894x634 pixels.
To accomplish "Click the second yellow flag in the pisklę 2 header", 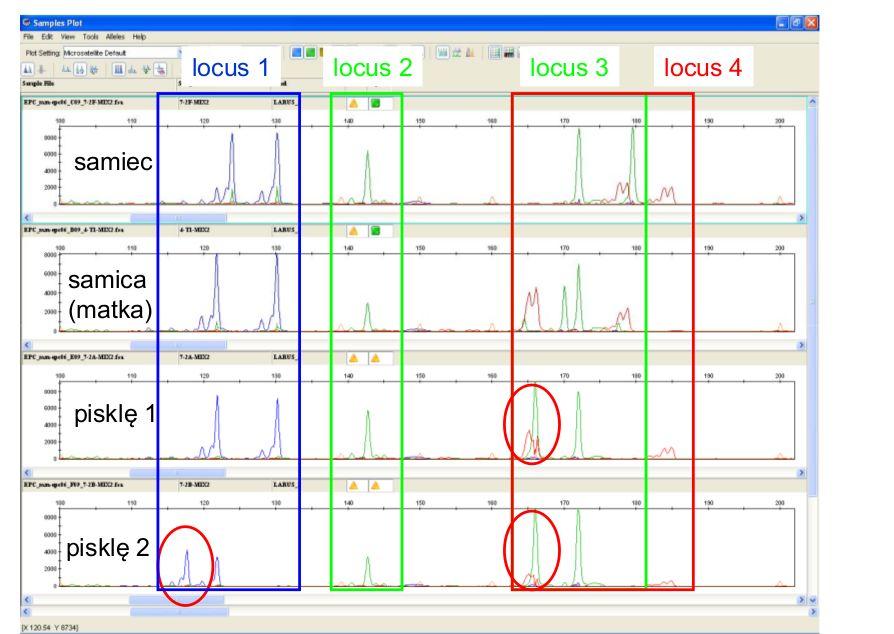I will [x=375, y=485].
